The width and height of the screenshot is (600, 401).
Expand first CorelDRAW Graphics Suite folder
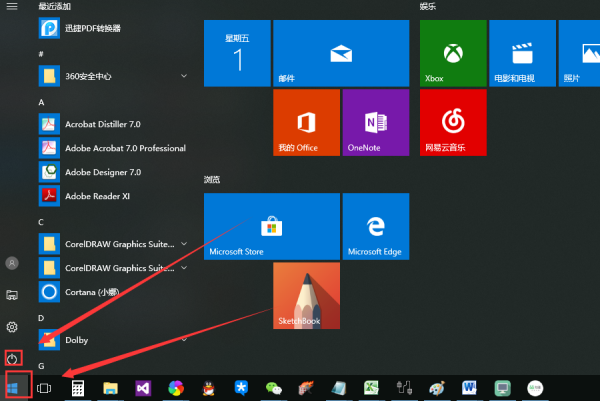click(184, 243)
